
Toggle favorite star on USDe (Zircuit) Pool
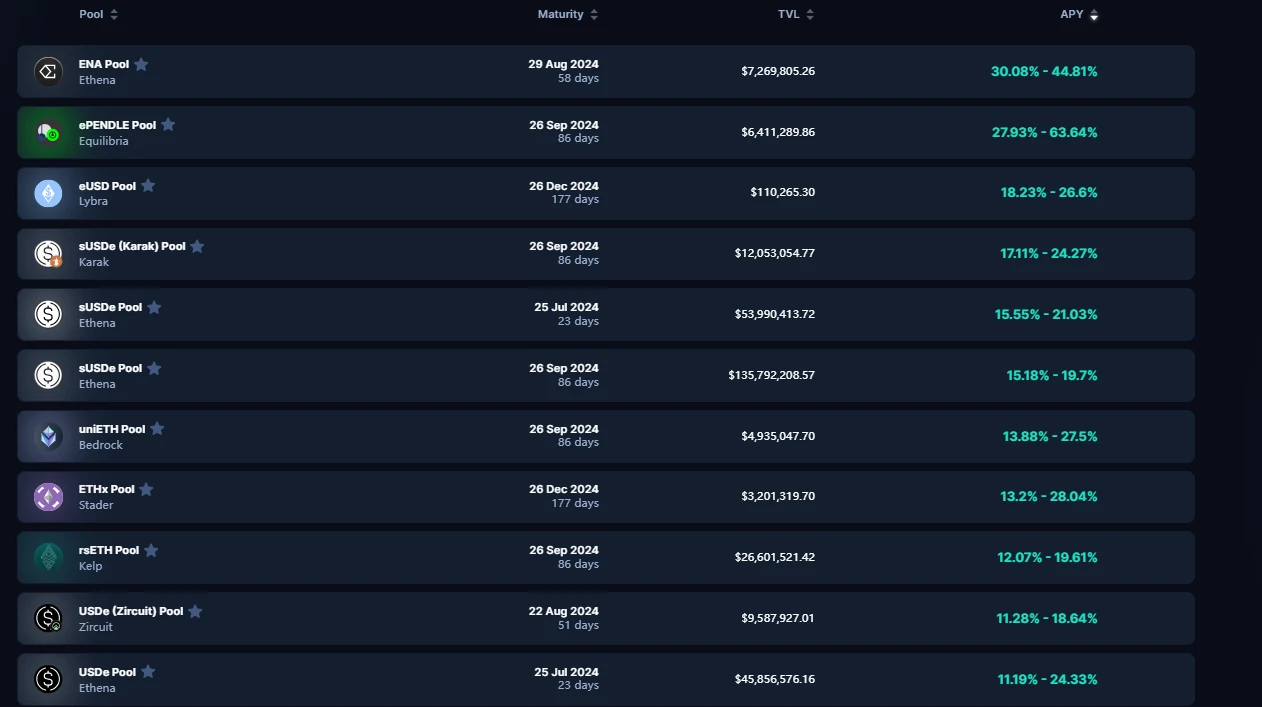click(195, 611)
